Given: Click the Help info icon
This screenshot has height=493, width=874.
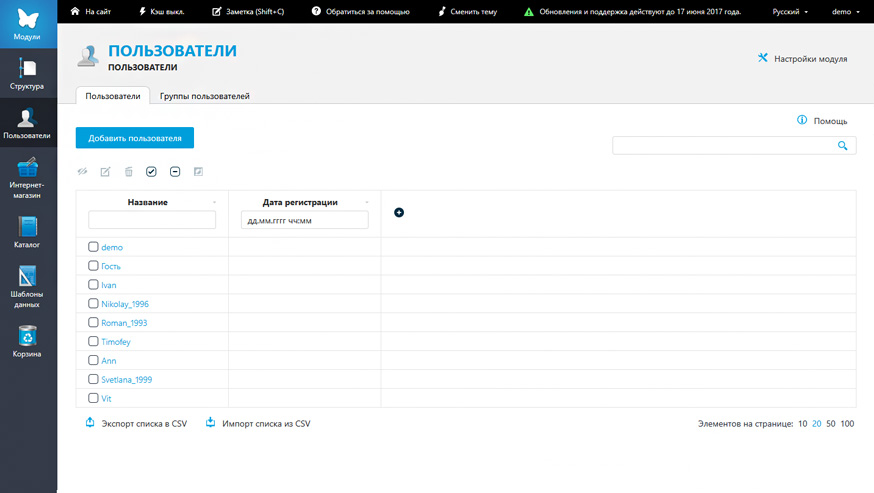Looking at the screenshot, I should pos(802,120).
